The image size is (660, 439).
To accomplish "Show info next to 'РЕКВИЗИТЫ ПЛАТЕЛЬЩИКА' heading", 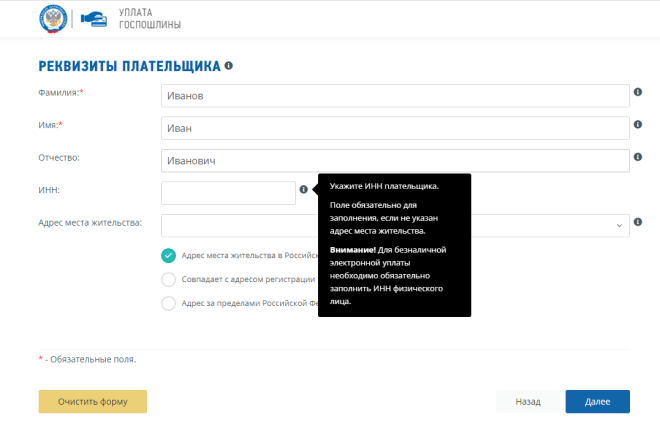I will pyautogui.click(x=229, y=66).
